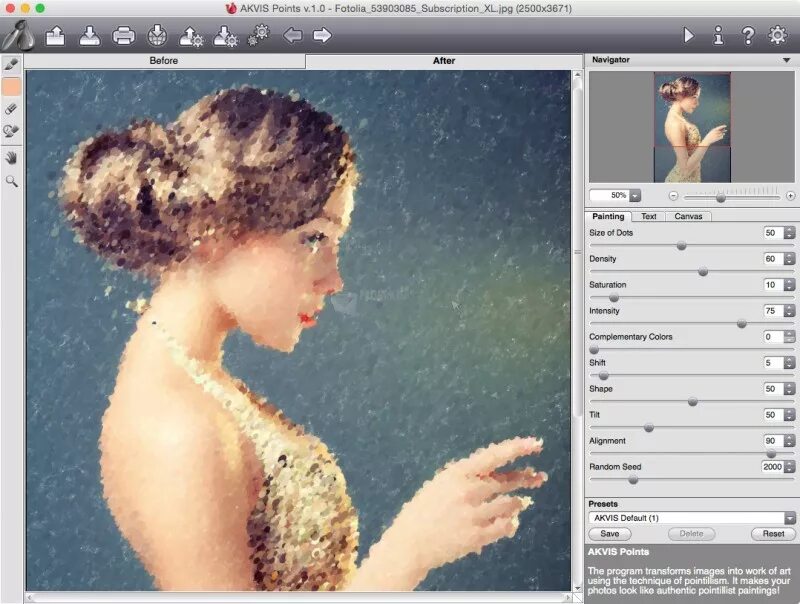Open program info with the i icon
This screenshot has width=800, height=604.
click(718, 35)
